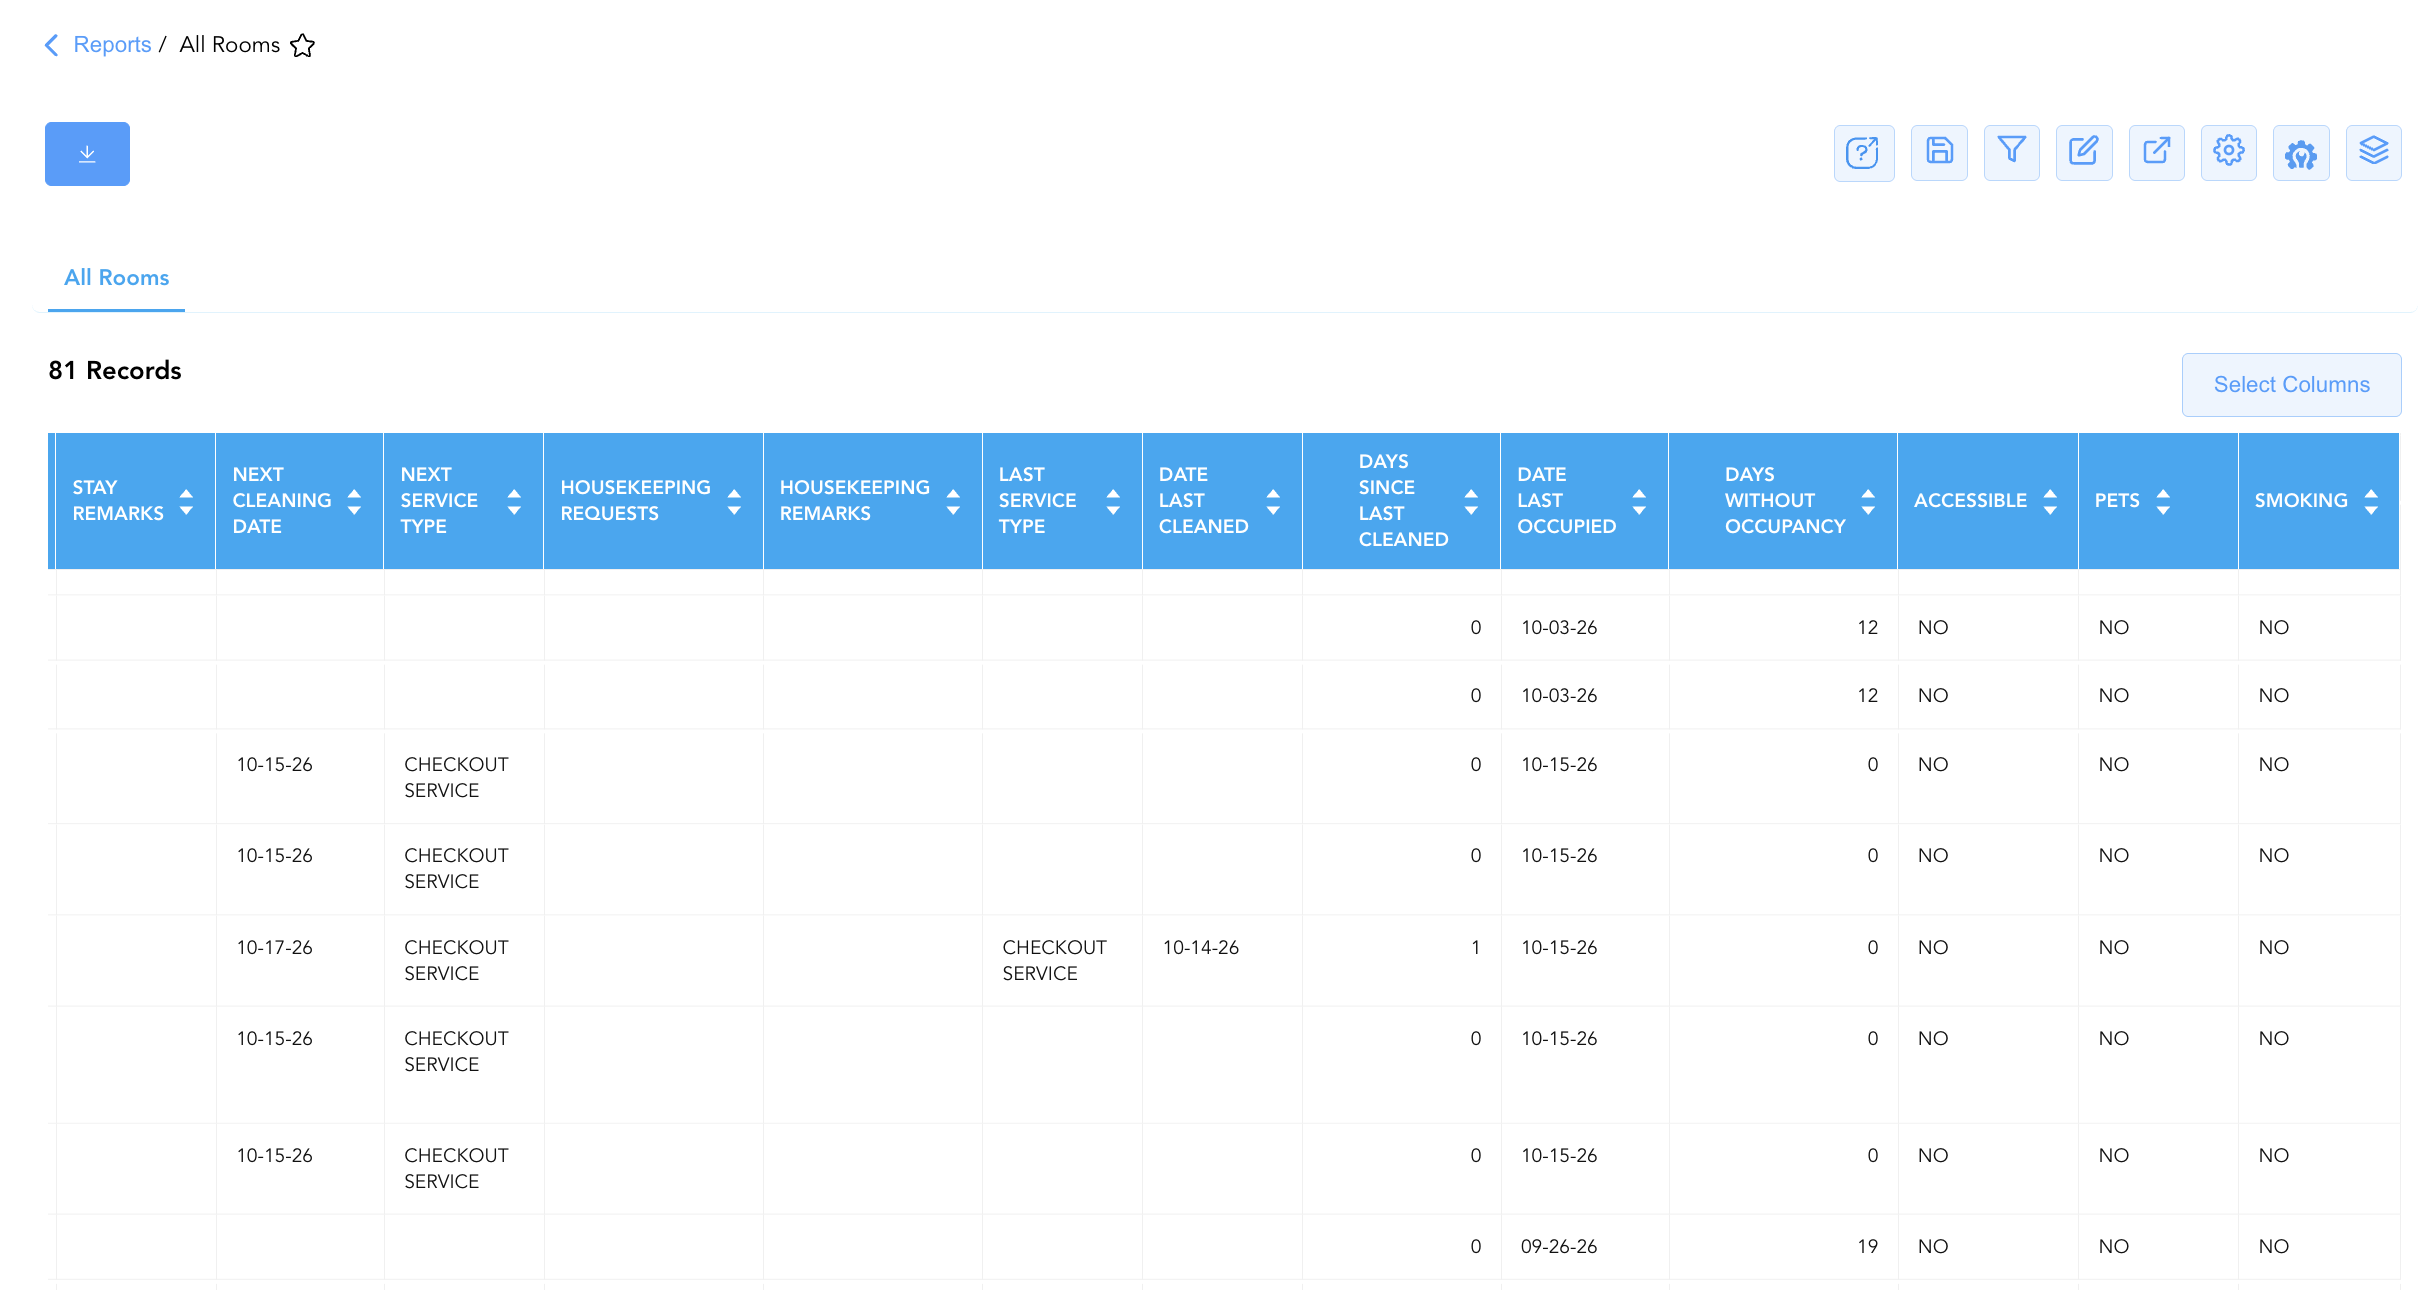2420x1290 pixels.
Task: Click the external link export icon
Action: click(2157, 152)
